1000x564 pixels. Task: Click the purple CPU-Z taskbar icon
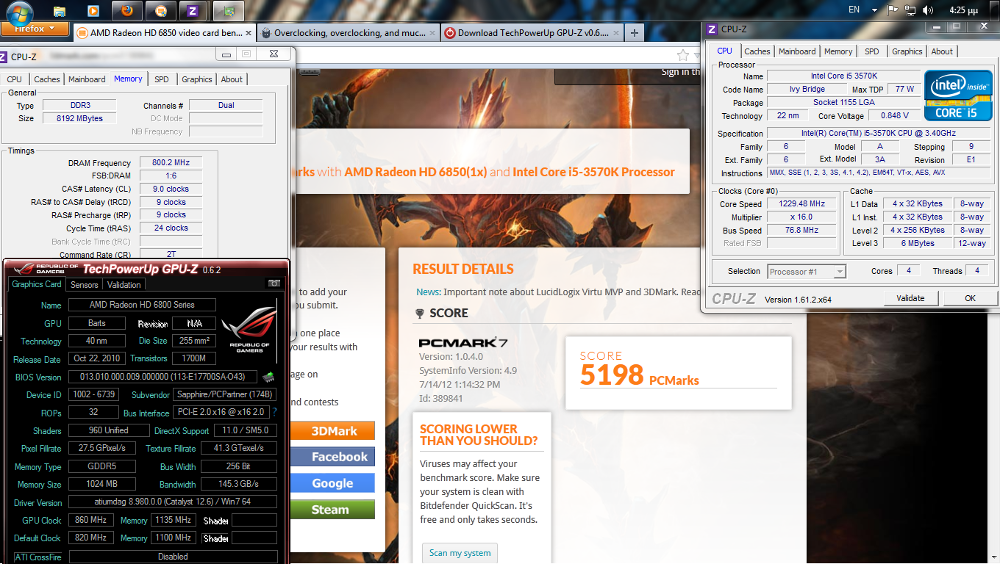coord(193,11)
